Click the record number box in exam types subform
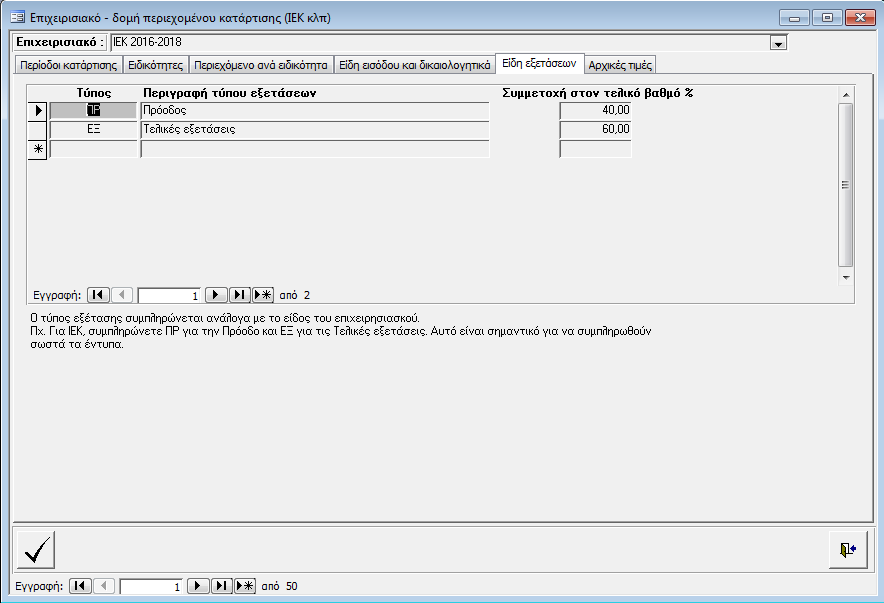 [168, 295]
